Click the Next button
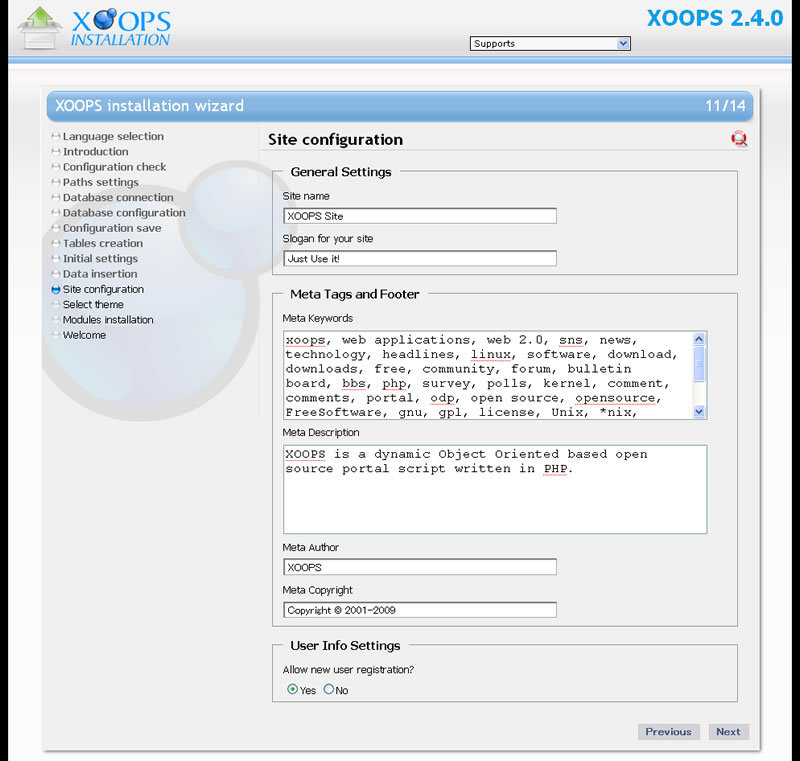This screenshot has width=800, height=761. [x=728, y=731]
